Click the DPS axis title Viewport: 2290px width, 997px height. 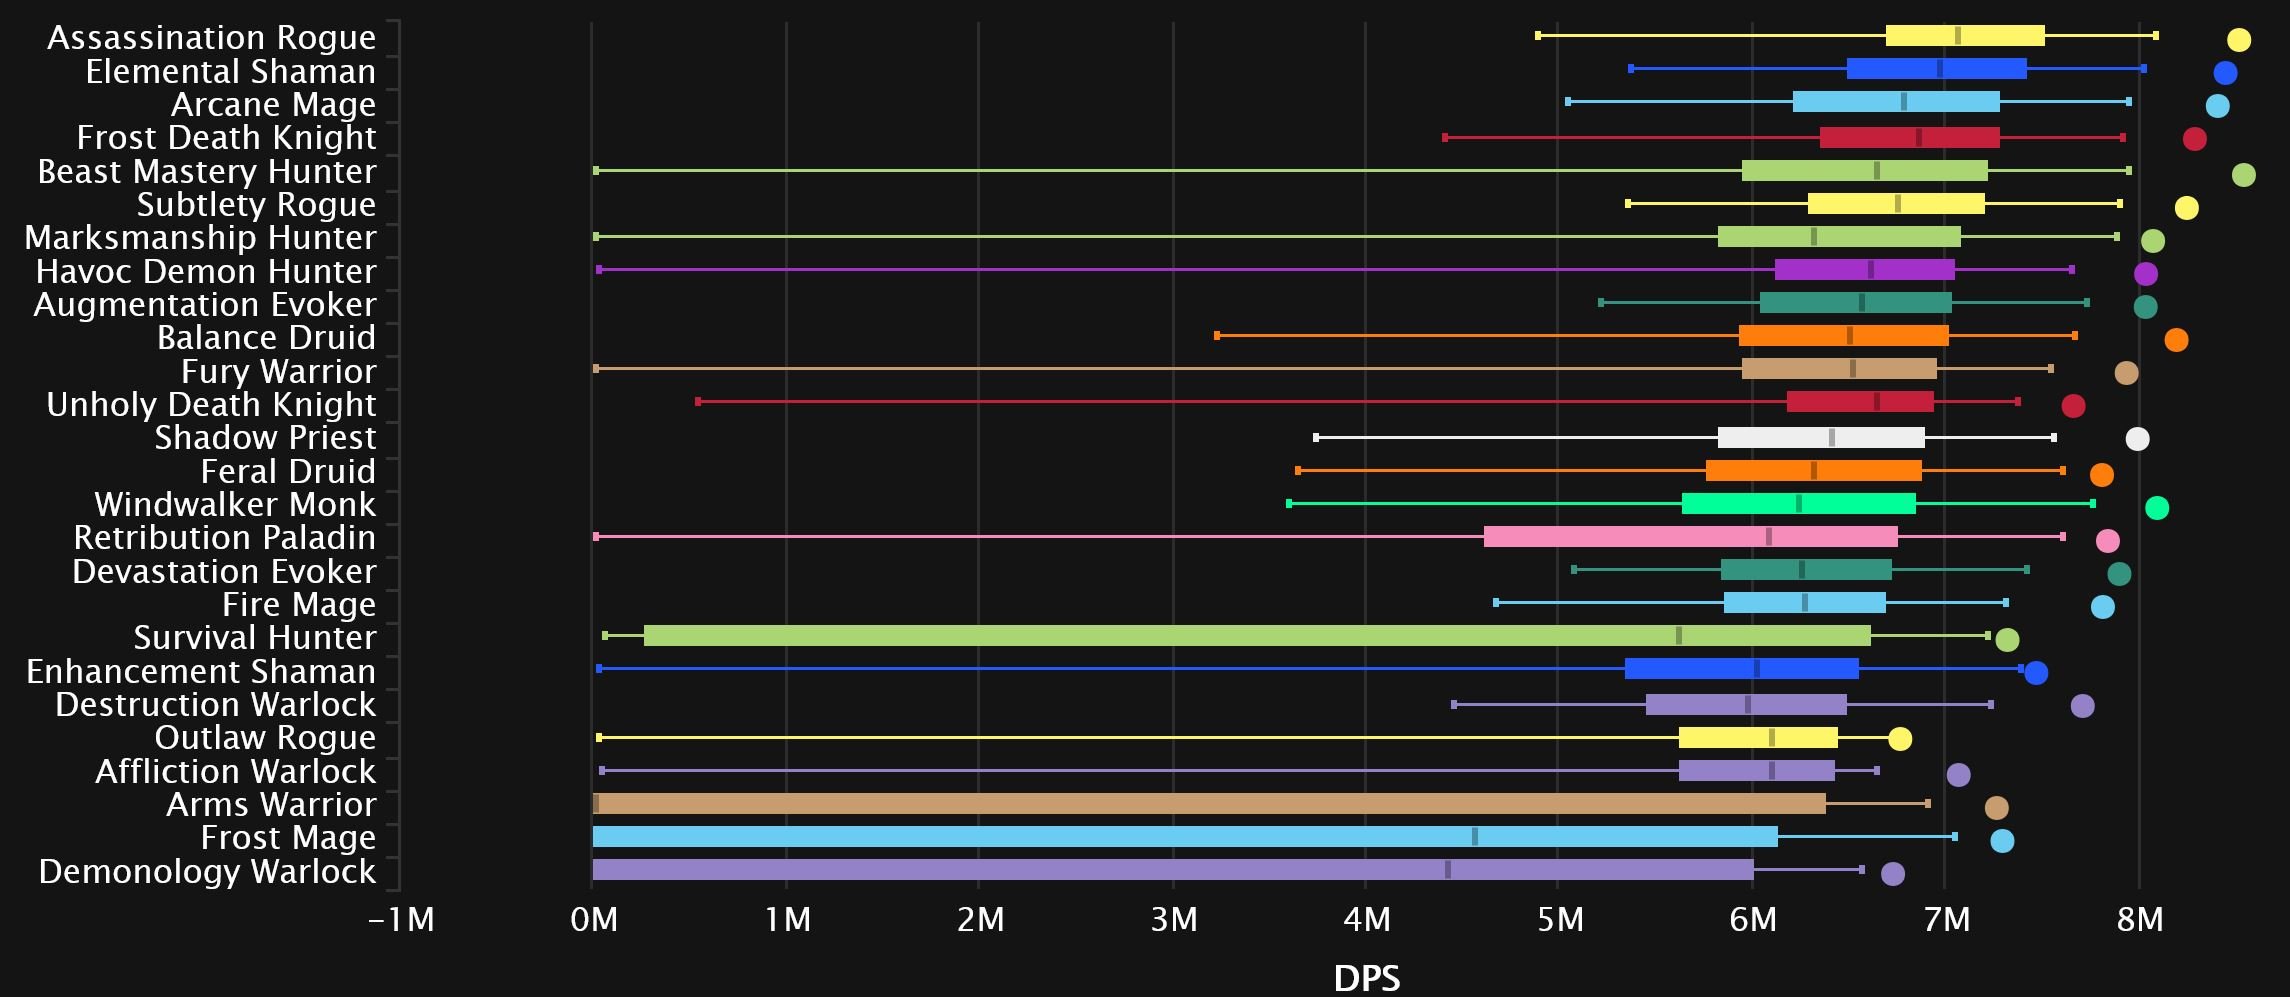(x=1366, y=977)
